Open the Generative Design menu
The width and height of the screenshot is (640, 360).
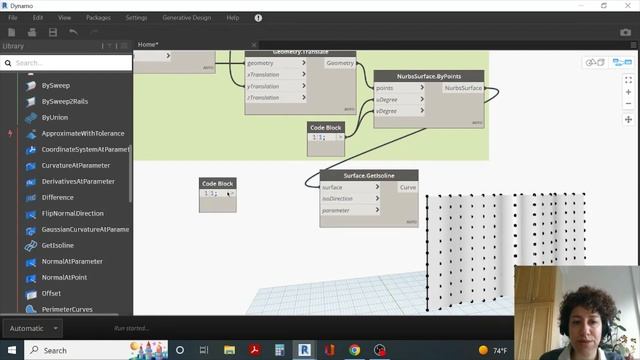click(187, 18)
